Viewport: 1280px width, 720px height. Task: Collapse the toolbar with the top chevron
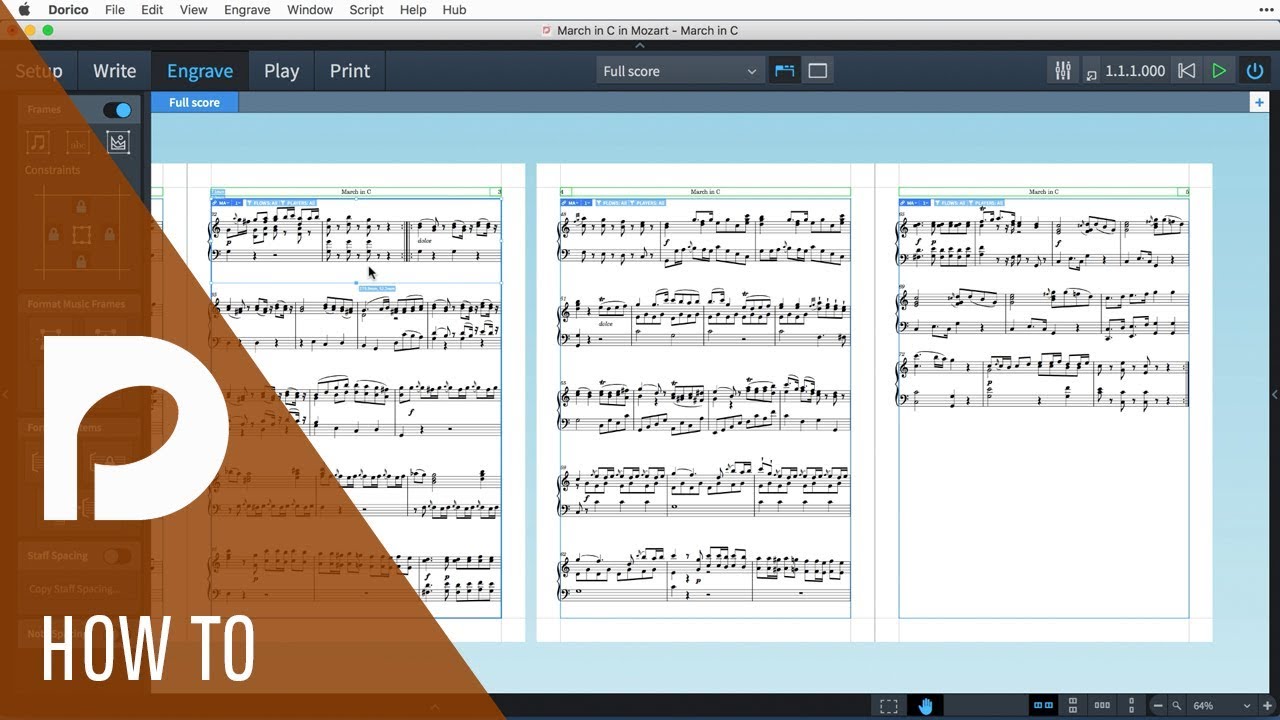pyautogui.click(x=640, y=45)
